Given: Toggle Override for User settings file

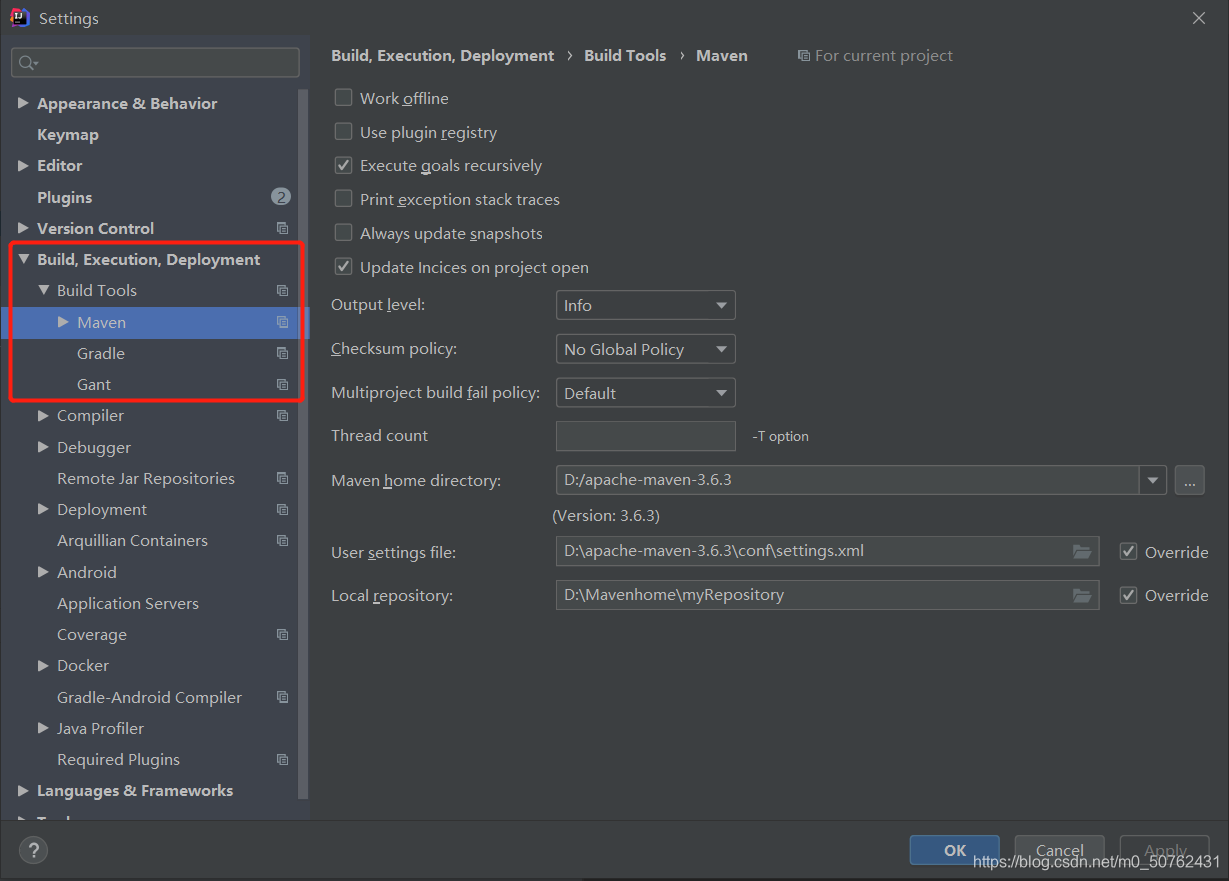Looking at the screenshot, I should [1129, 552].
